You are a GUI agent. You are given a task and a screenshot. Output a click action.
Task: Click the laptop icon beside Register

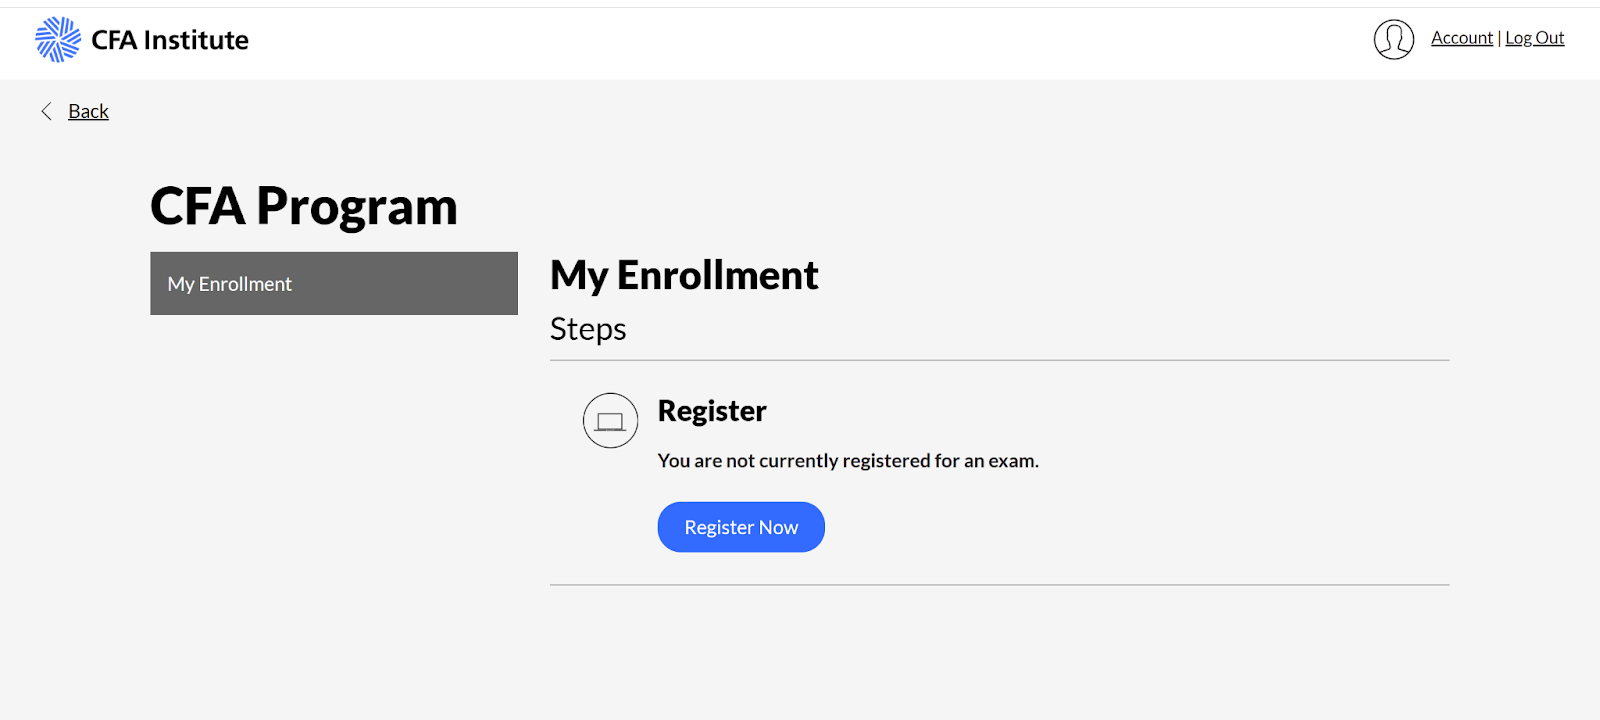pos(610,420)
